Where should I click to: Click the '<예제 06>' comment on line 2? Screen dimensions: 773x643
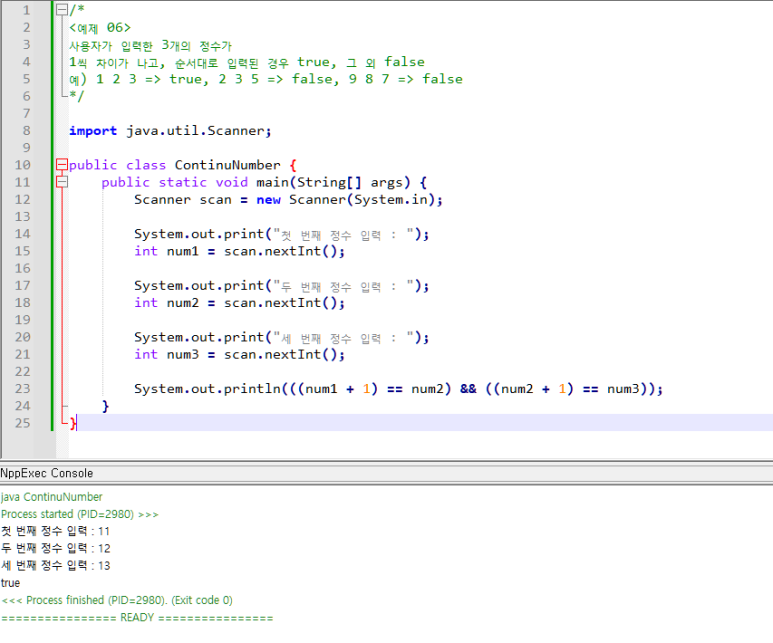click(x=100, y=28)
